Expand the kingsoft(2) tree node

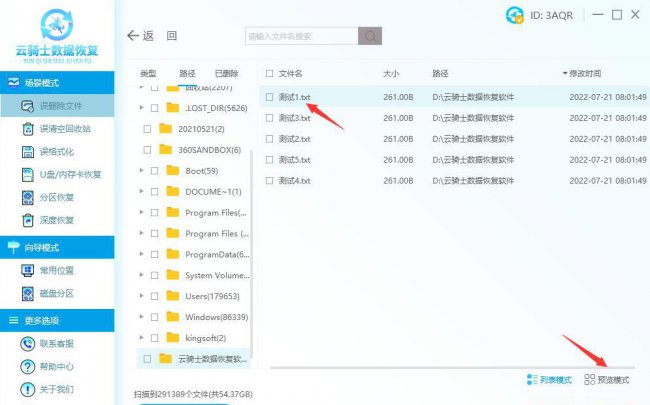coord(141,337)
